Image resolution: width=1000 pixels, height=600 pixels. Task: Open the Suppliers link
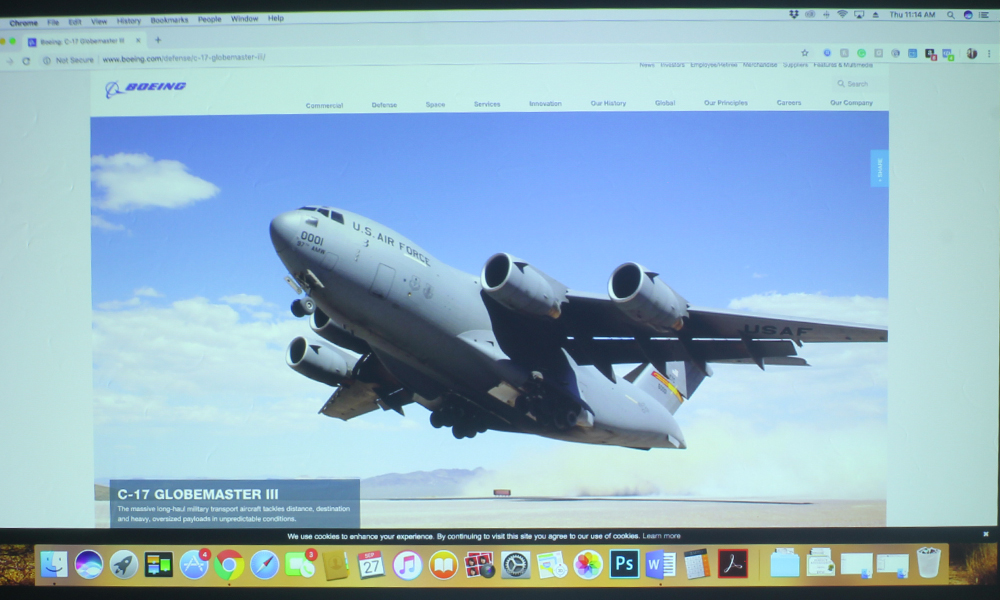click(x=795, y=65)
